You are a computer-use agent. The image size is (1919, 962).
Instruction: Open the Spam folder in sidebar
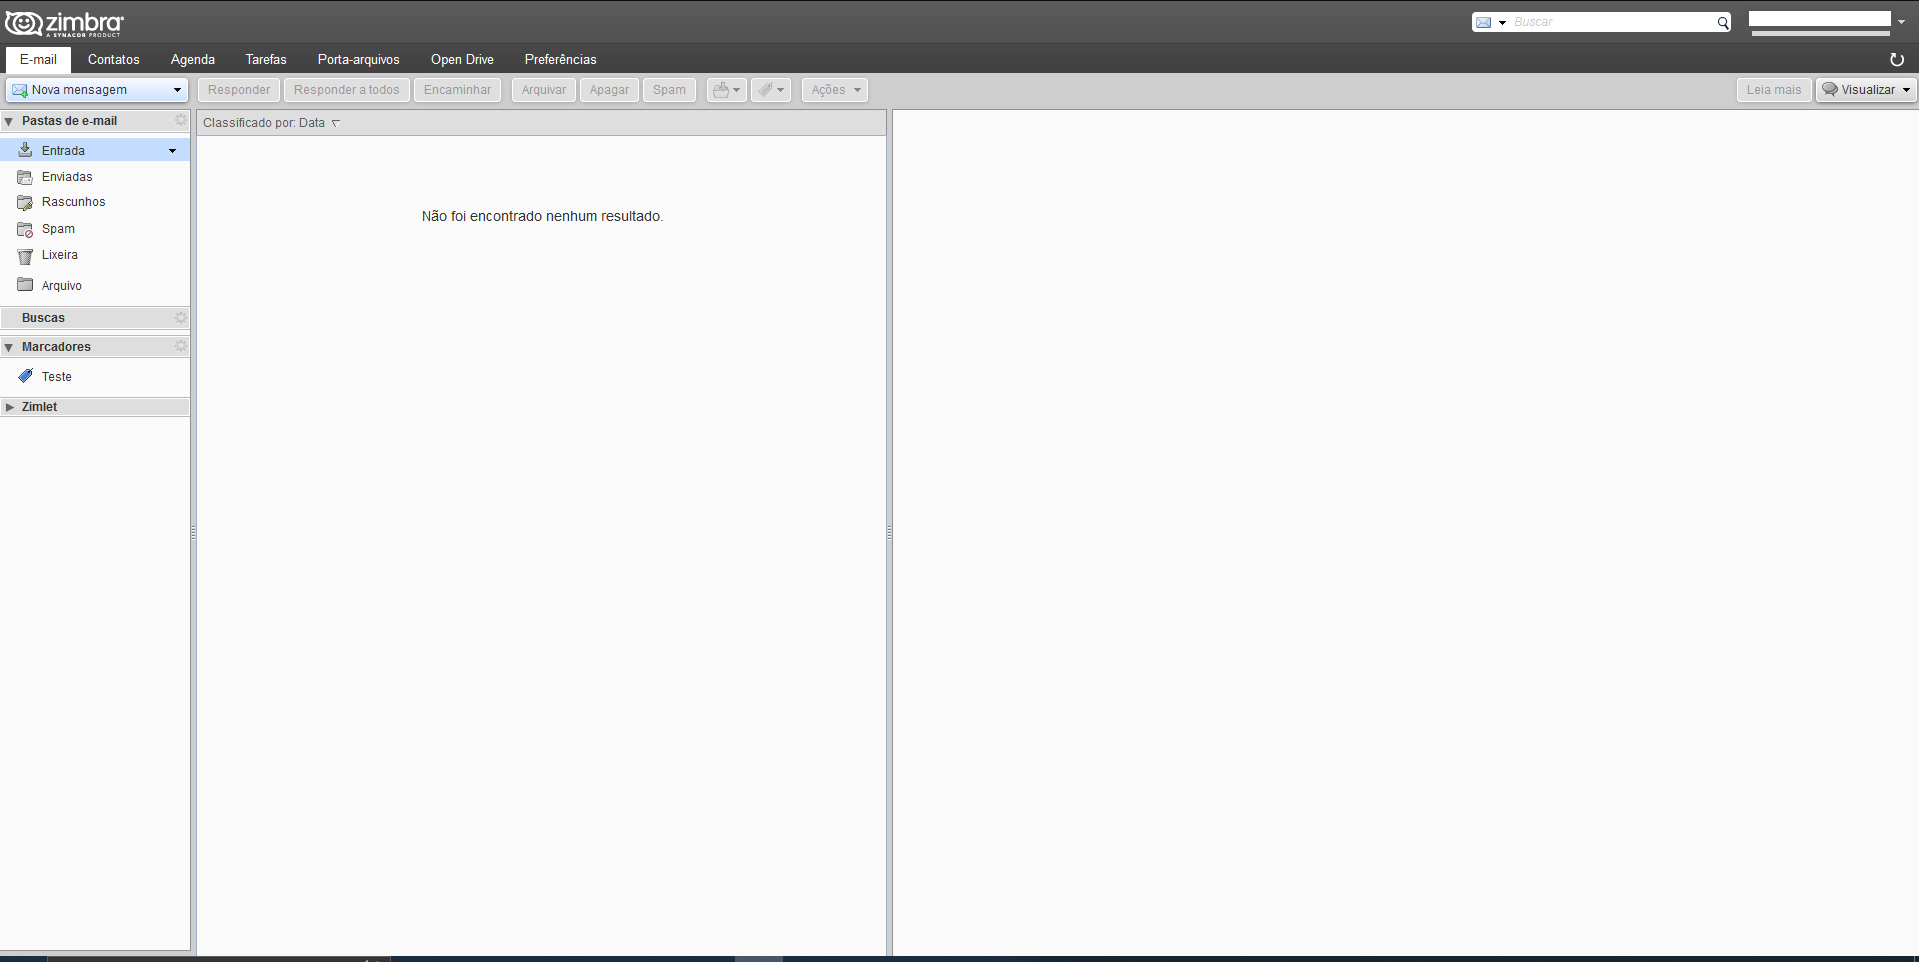58,229
